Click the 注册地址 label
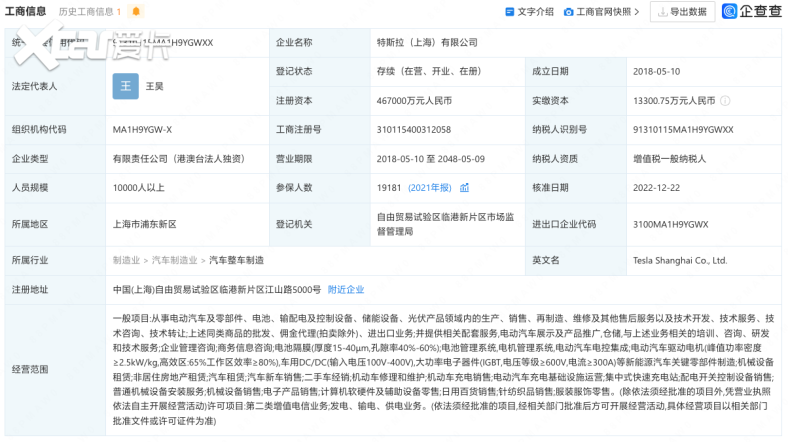Image resolution: width=788 pixels, height=442 pixels. [x=30, y=290]
